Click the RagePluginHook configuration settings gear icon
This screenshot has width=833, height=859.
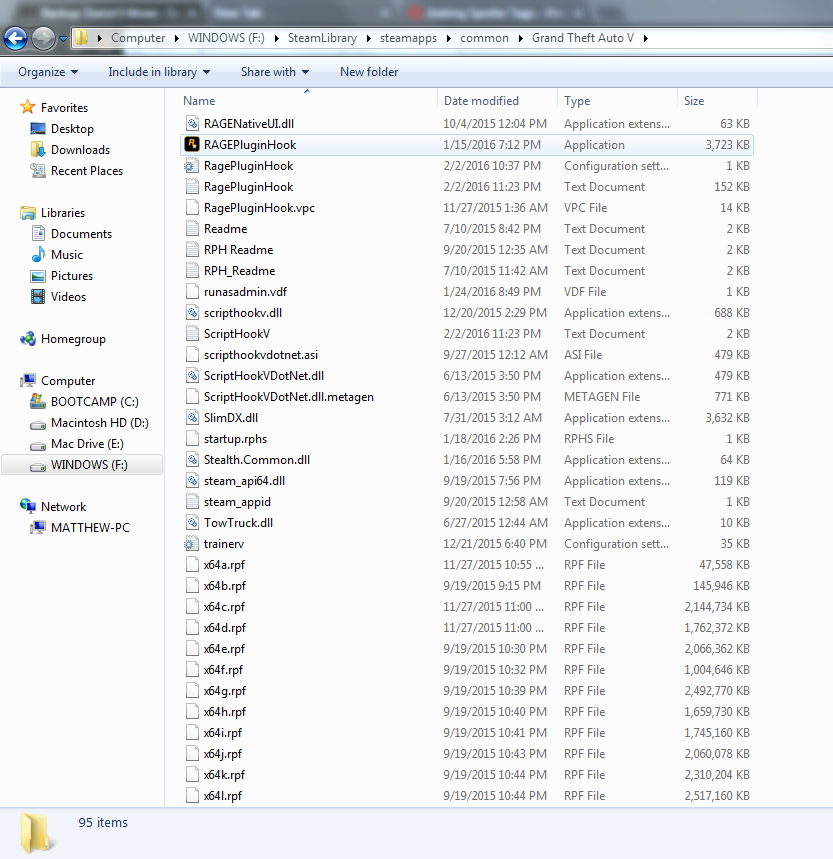[x=191, y=165]
